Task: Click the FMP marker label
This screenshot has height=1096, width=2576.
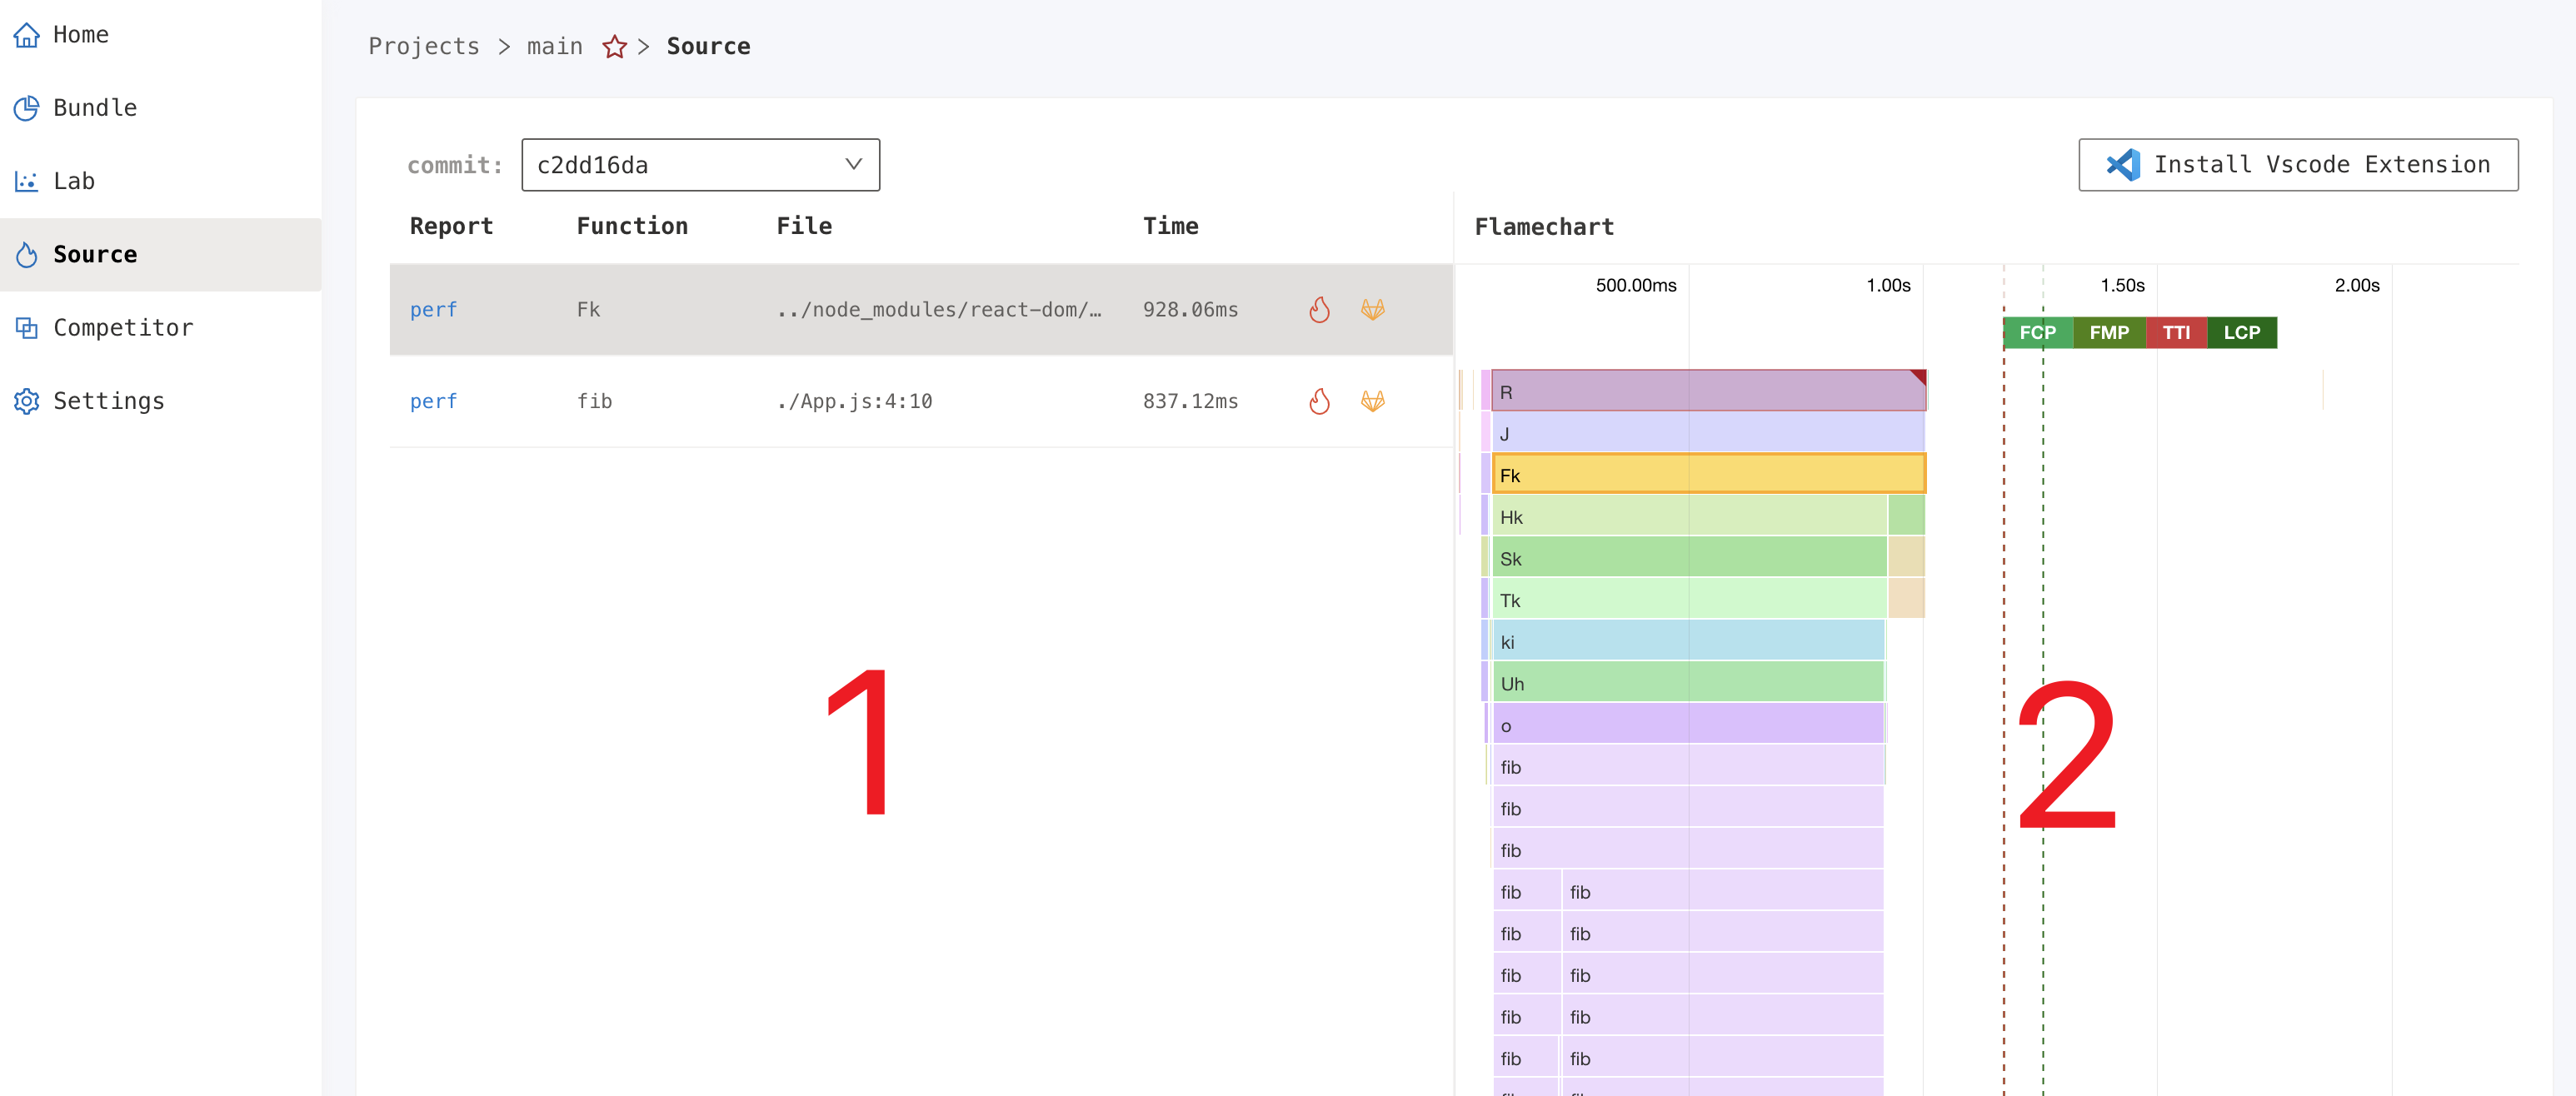Action: pyautogui.click(x=2109, y=332)
